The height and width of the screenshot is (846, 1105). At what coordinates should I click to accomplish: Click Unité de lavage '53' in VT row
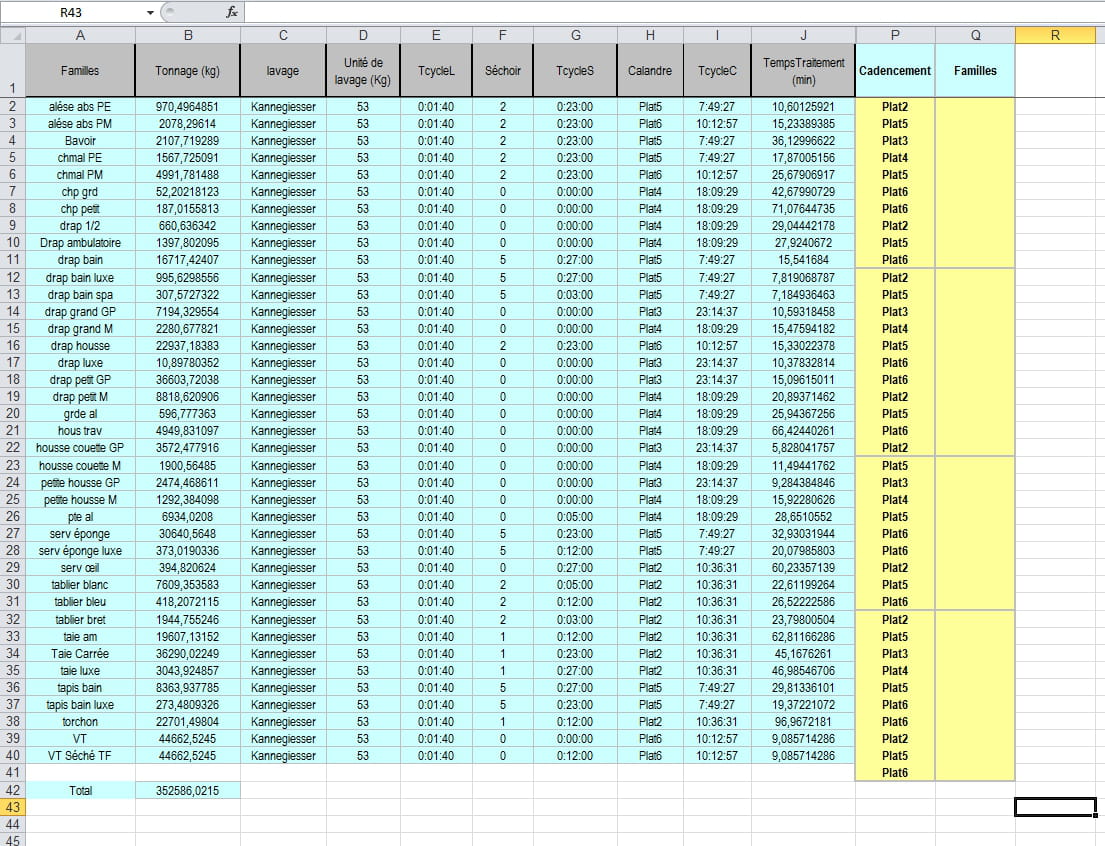tap(363, 738)
